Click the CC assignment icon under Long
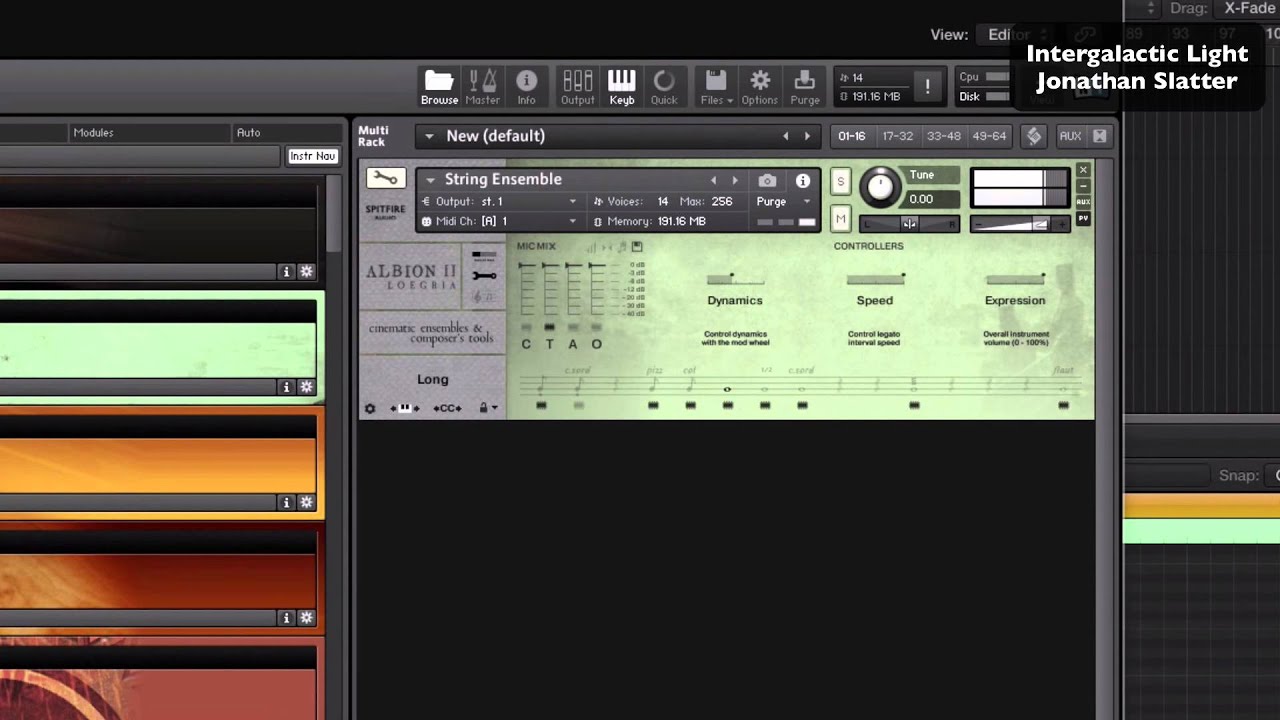Viewport: 1280px width, 720px height. [x=447, y=408]
